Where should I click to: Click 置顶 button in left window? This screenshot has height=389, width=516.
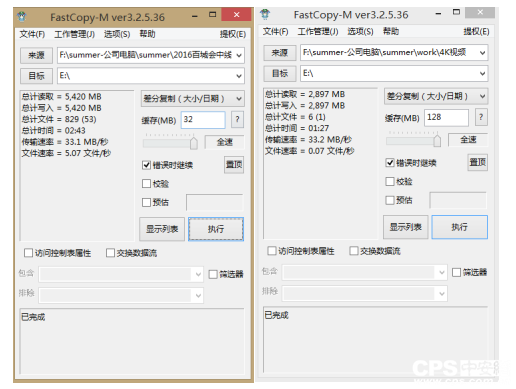(234, 165)
